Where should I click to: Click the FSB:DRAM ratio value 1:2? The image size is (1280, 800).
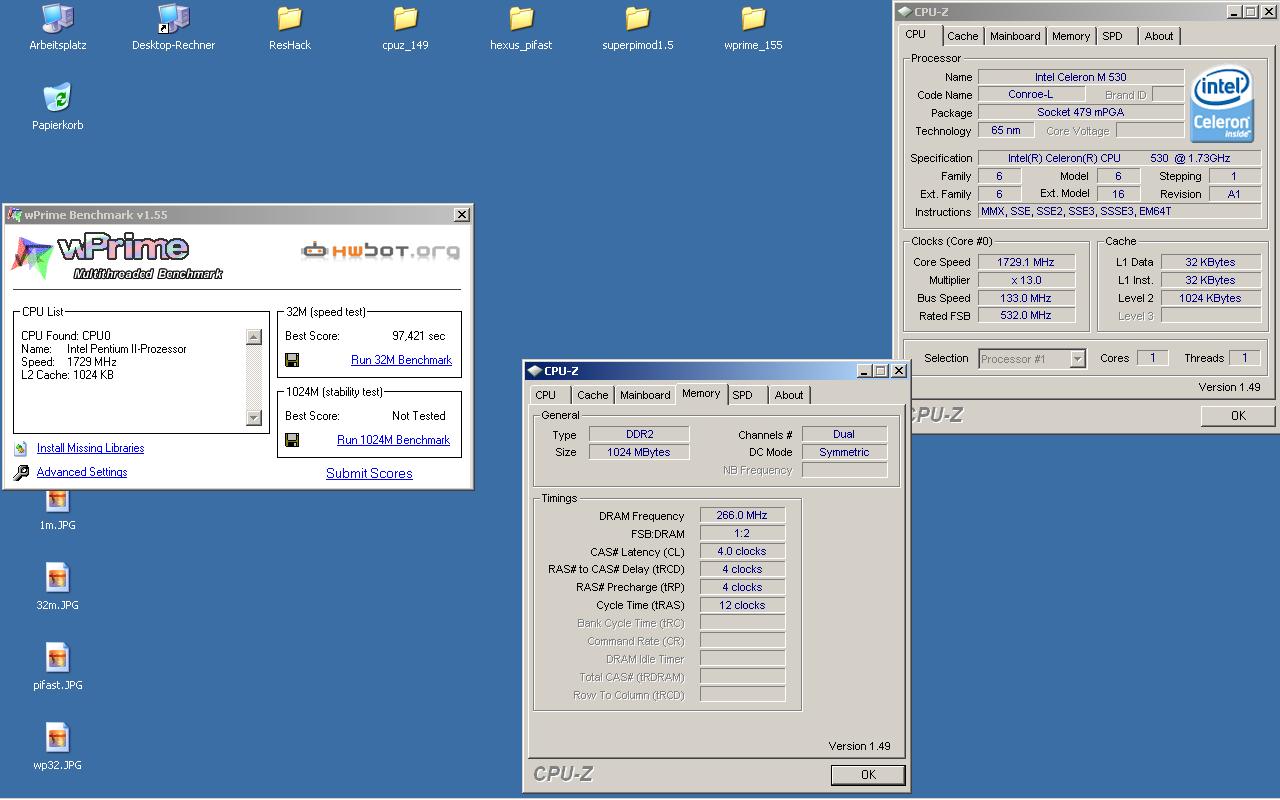742,534
